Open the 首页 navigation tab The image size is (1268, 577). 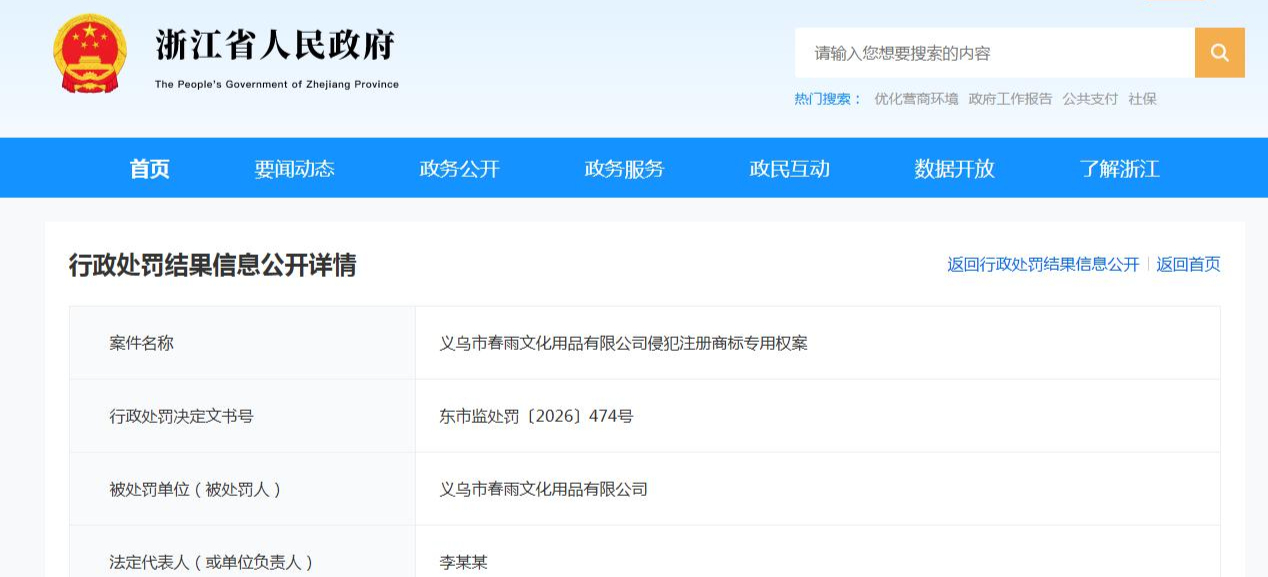(150, 169)
